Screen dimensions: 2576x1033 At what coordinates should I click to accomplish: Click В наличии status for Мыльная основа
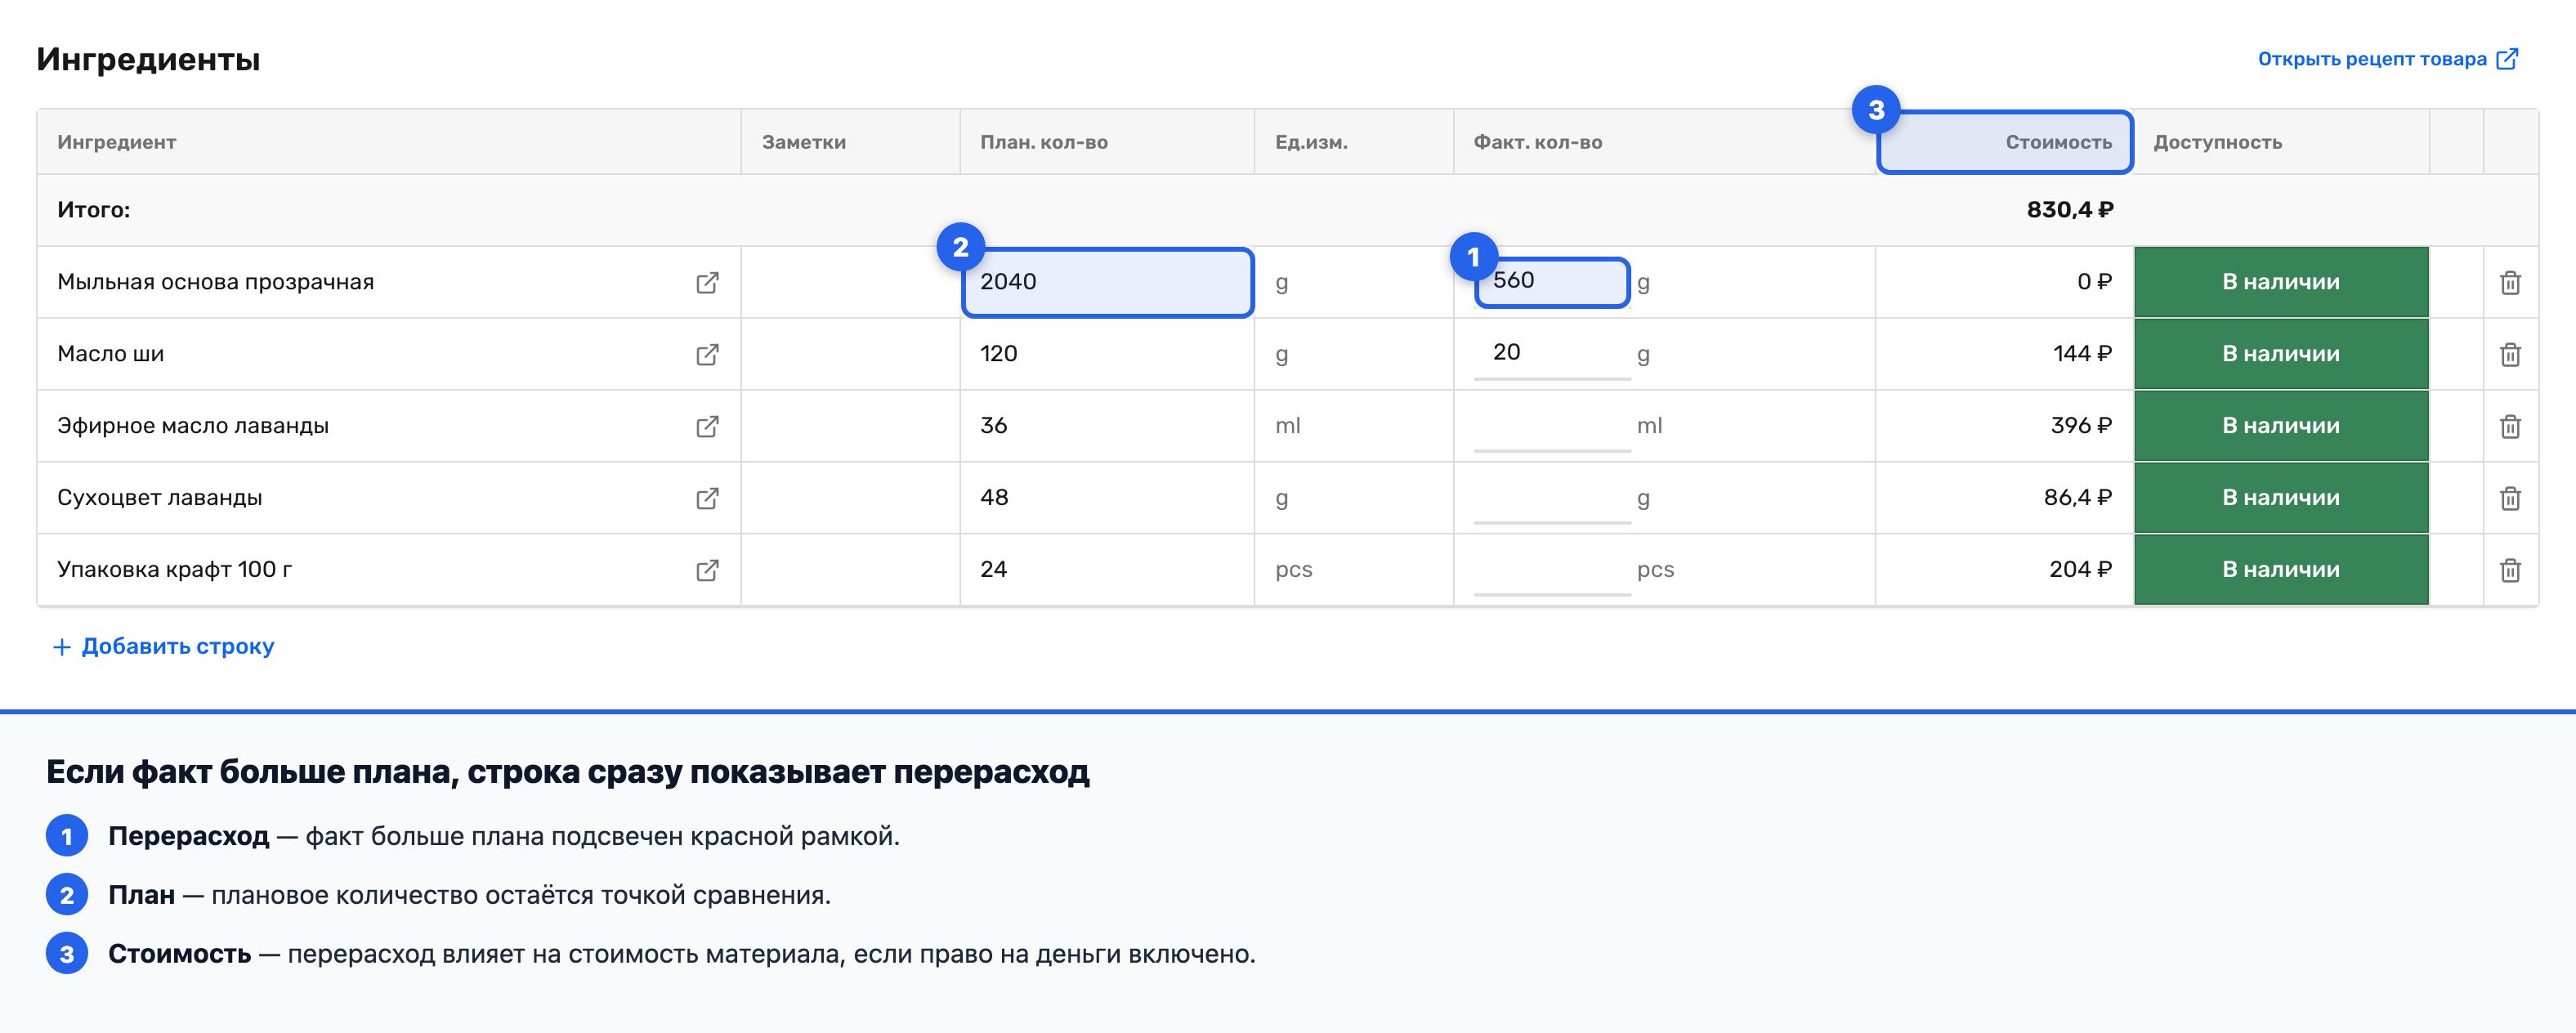(2281, 282)
